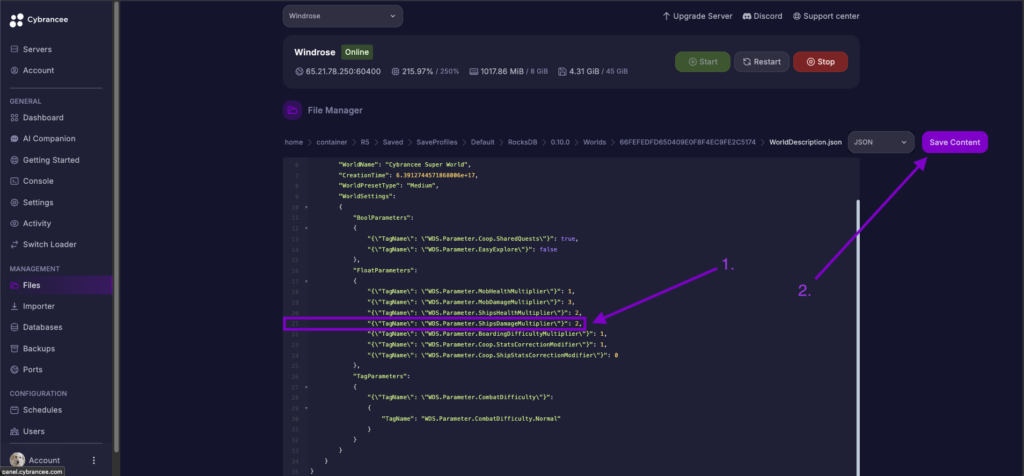This screenshot has height=476, width=1024.
Task: Open the Discord link icon
Action: point(745,16)
